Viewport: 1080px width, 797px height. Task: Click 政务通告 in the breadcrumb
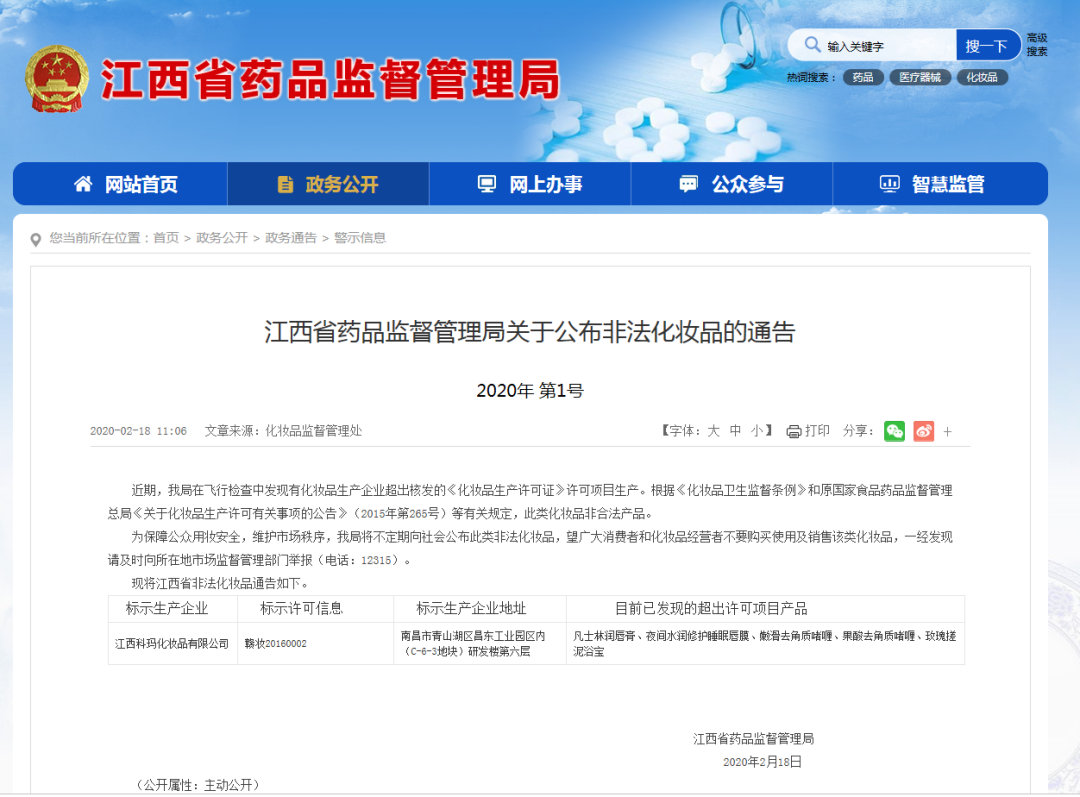pos(290,238)
